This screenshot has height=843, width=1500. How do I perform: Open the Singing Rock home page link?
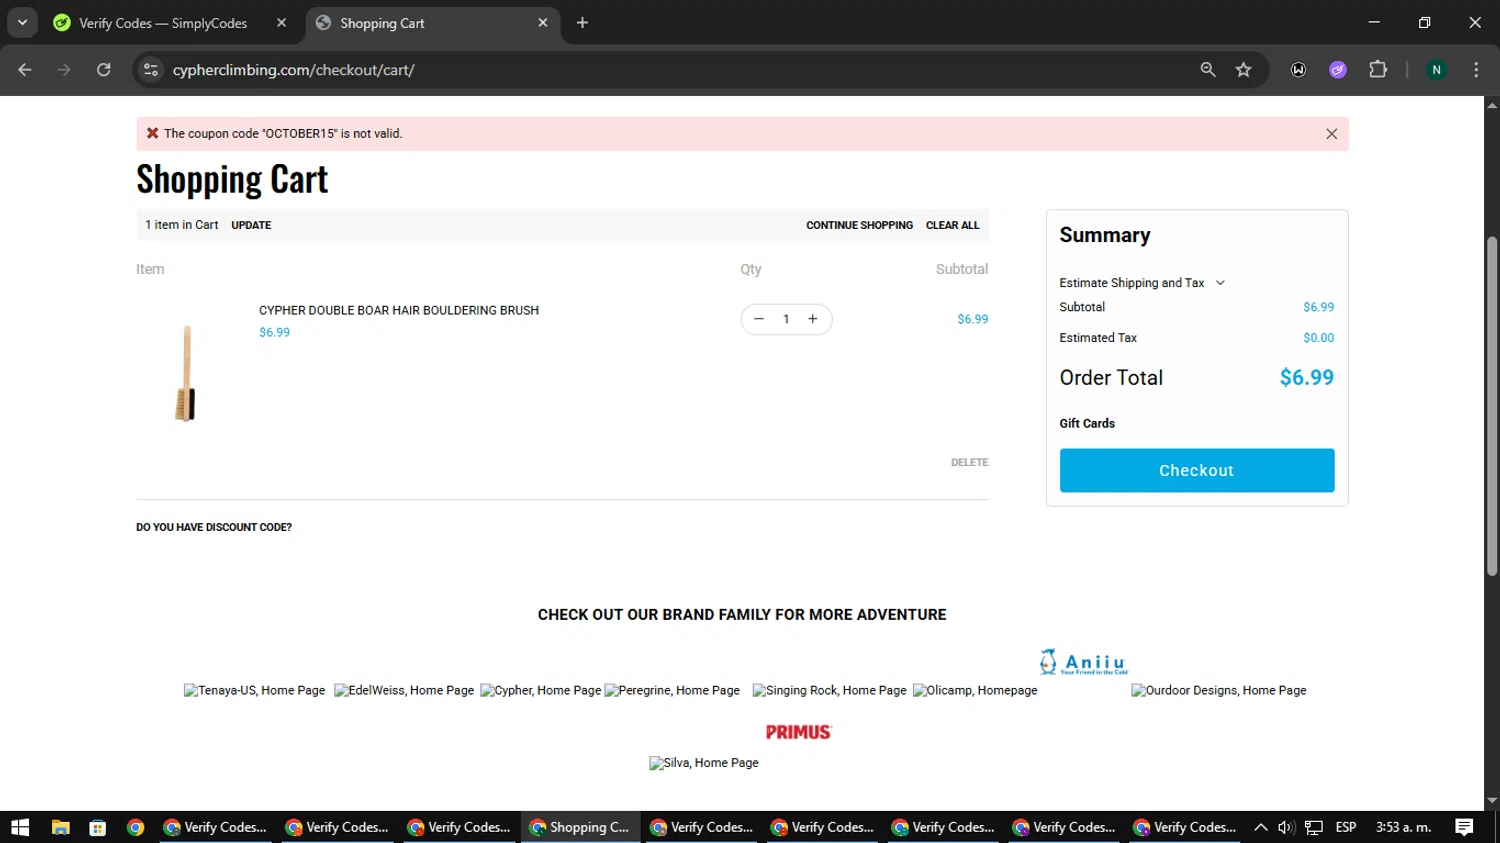(x=829, y=690)
